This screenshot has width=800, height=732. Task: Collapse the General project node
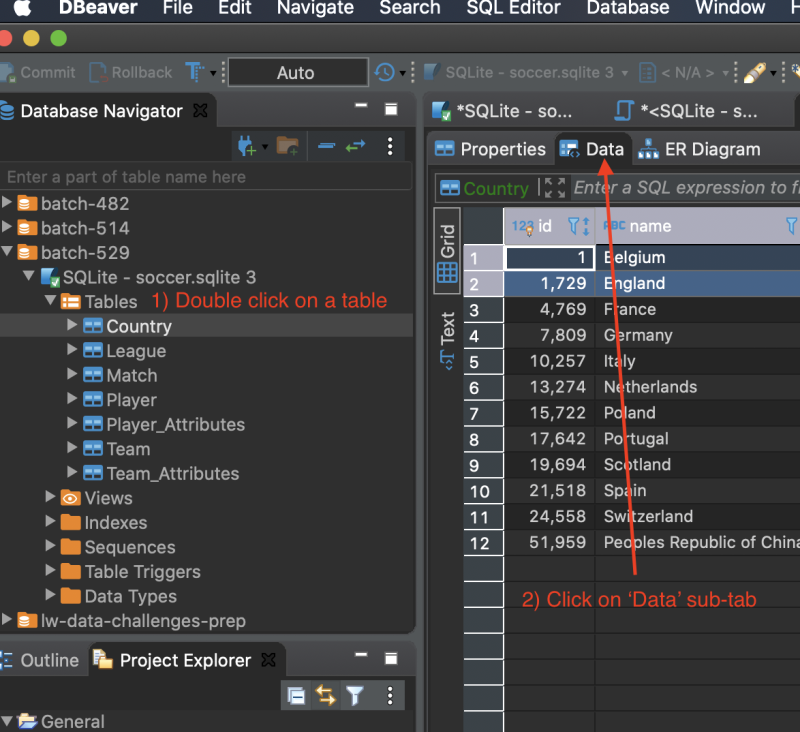7,720
